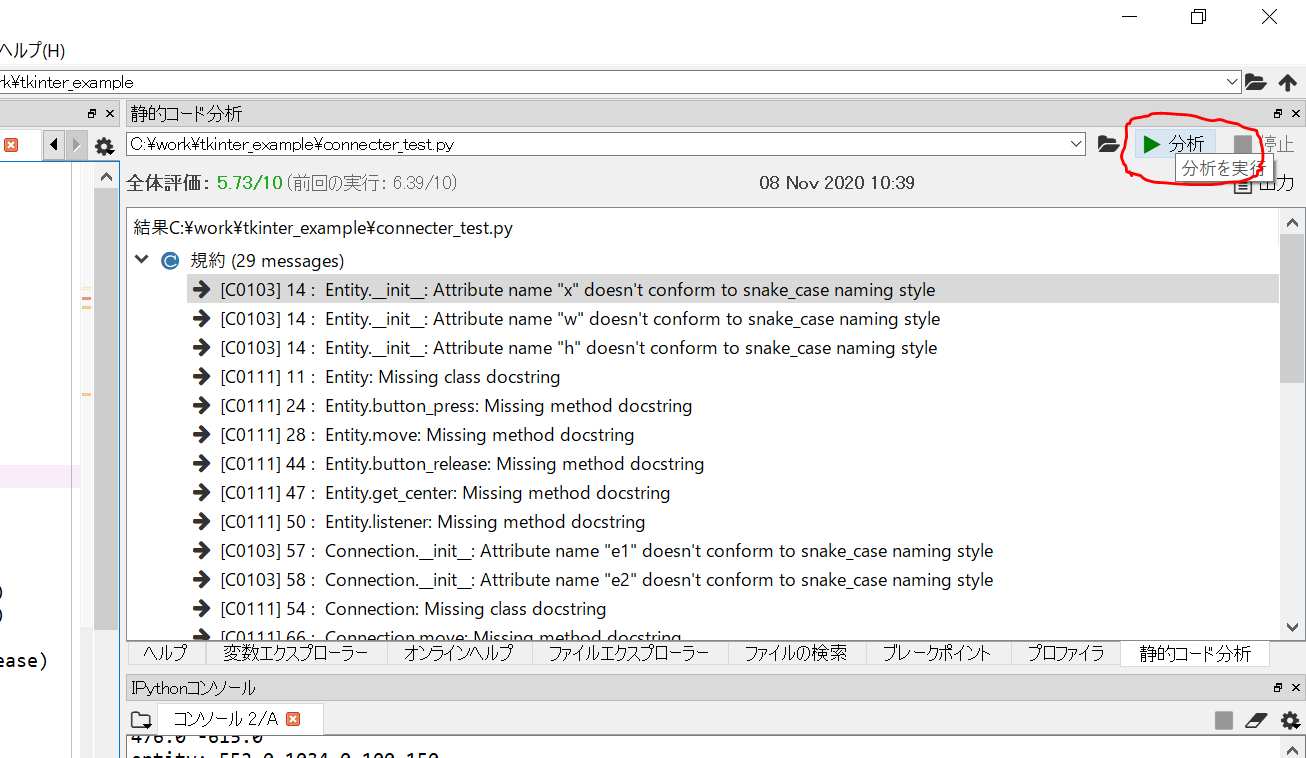The image size is (1306, 758).
Task: Click the gray interrupt kernel square in the console
Action: pyautogui.click(x=1224, y=720)
